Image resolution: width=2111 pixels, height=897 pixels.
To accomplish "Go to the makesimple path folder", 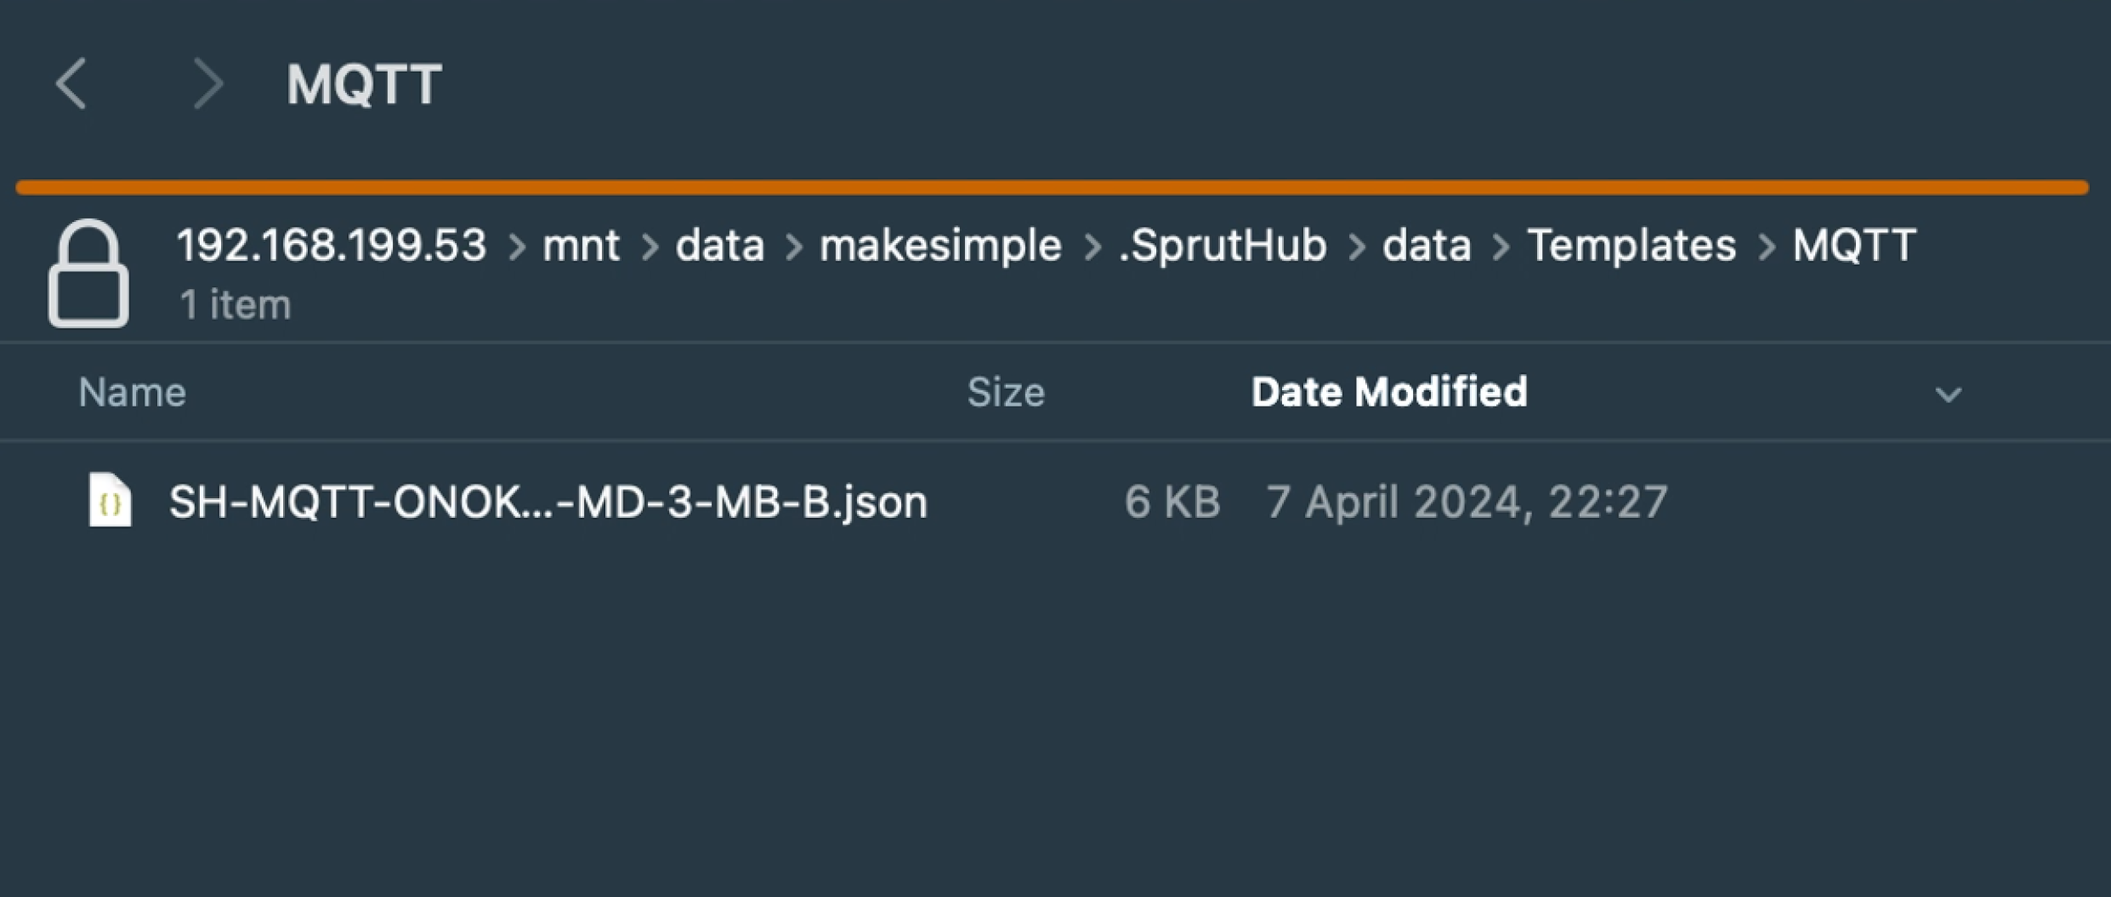I will pyautogui.click(x=940, y=246).
